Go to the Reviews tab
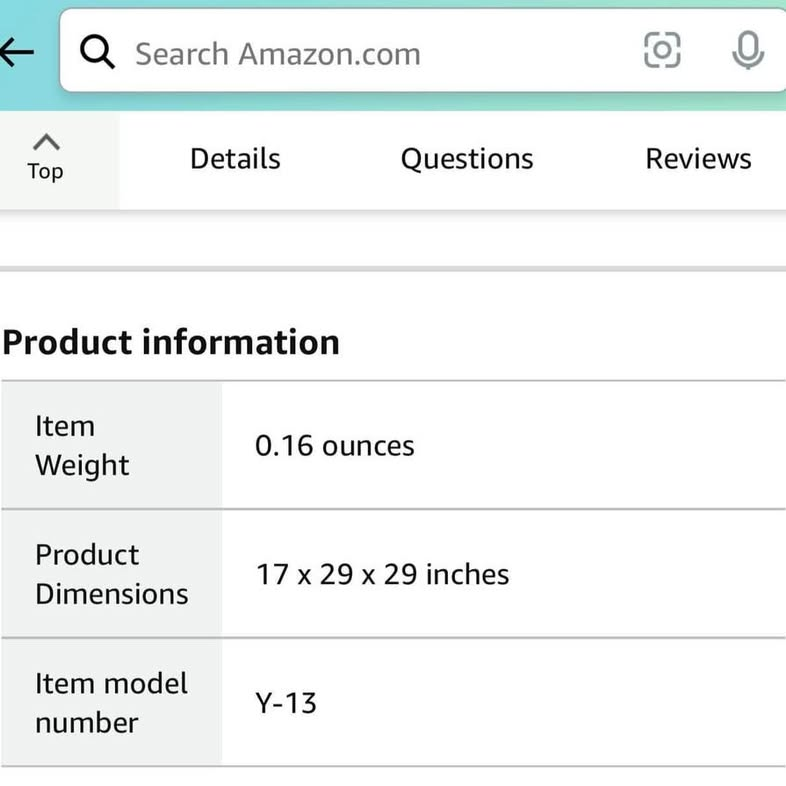Viewport: 786px width, 786px height. 698,159
